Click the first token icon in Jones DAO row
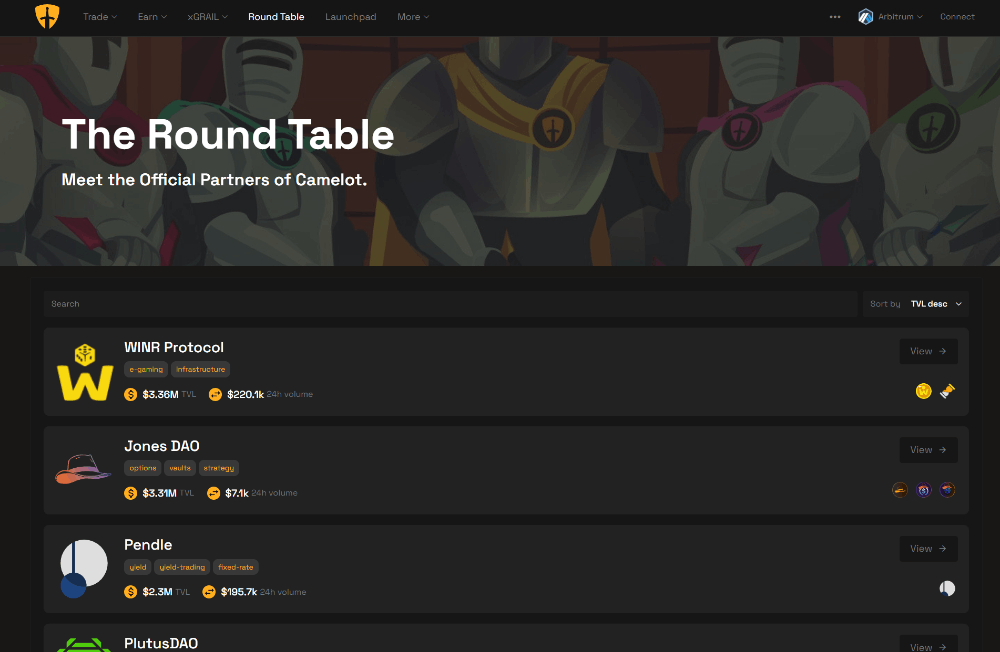1000x652 pixels. click(x=900, y=490)
